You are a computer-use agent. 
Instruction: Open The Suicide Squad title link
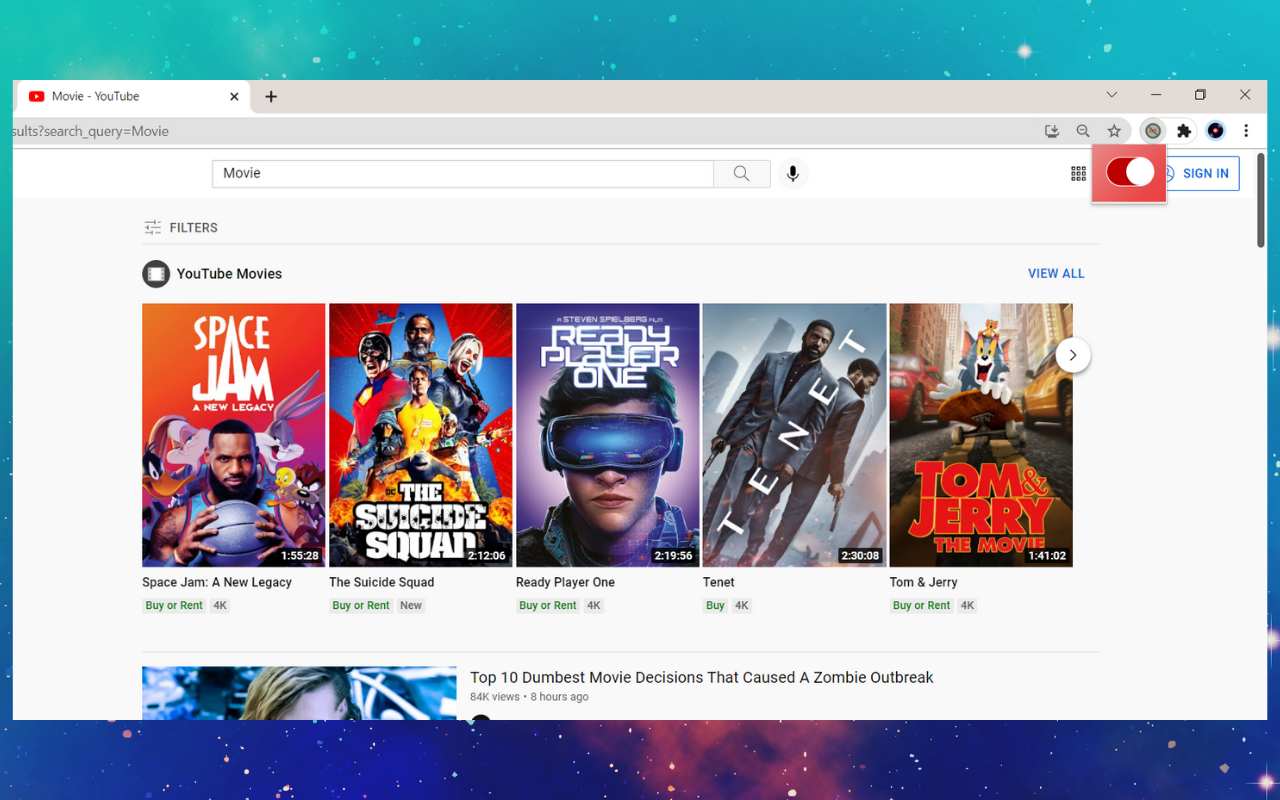382,582
